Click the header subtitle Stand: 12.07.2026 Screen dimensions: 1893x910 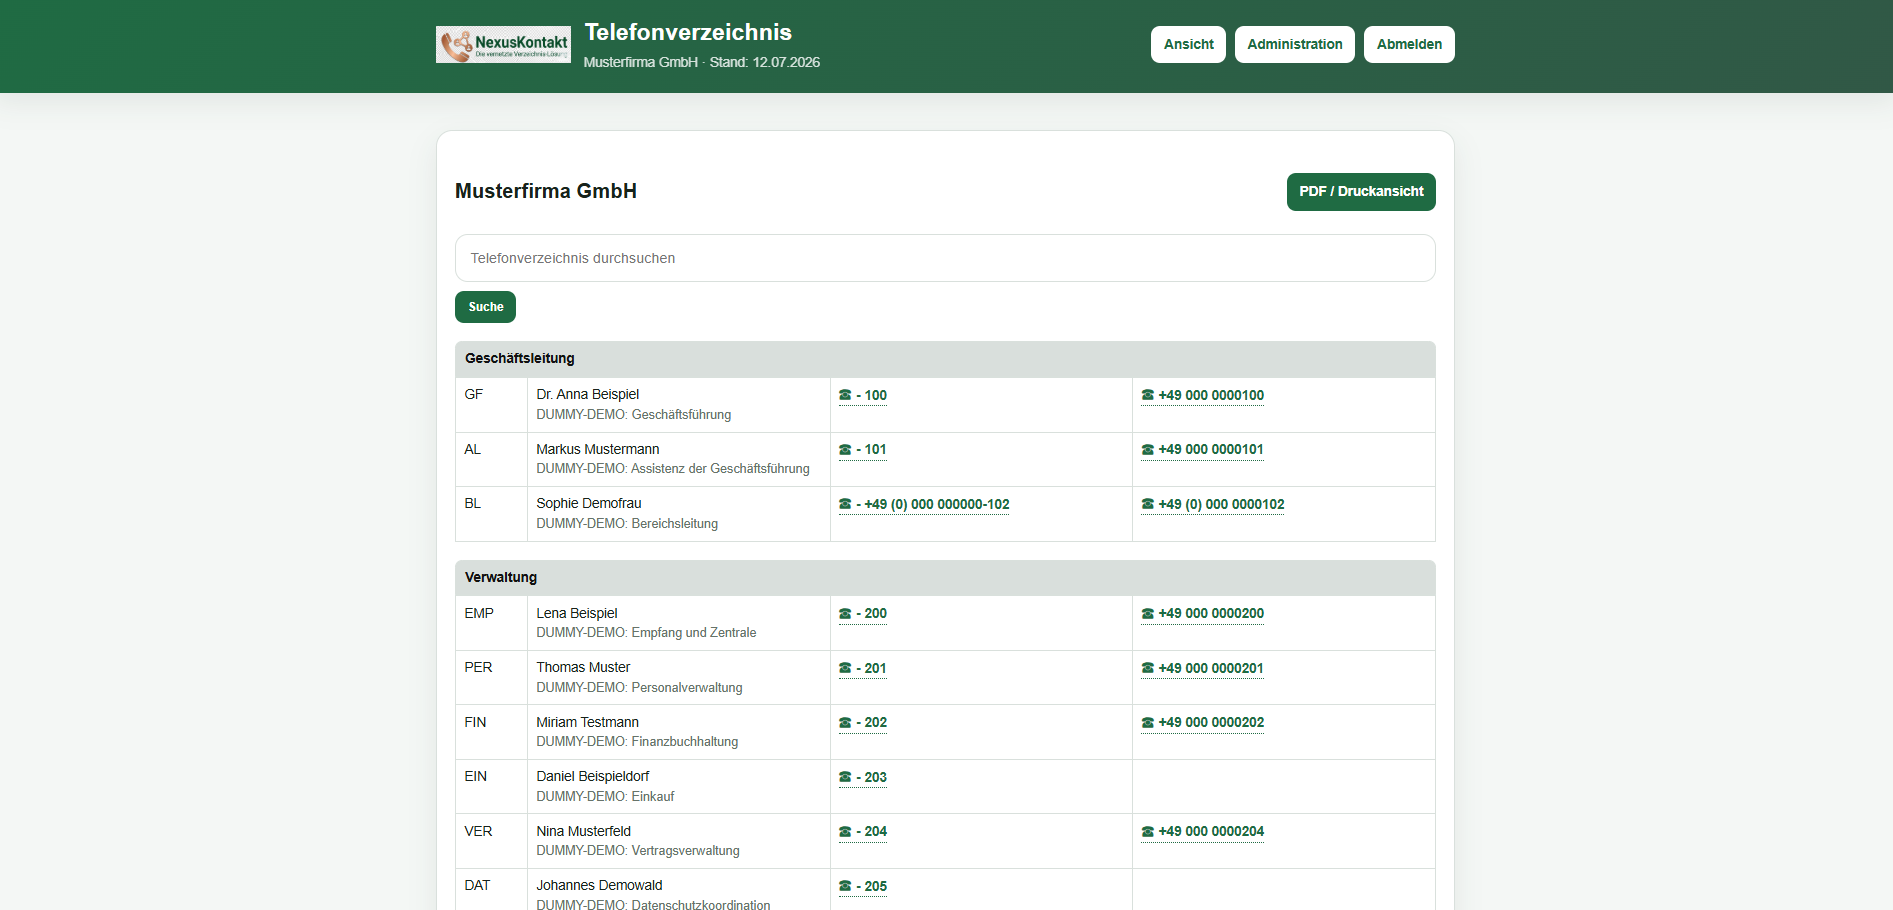pyautogui.click(x=765, y=62)
